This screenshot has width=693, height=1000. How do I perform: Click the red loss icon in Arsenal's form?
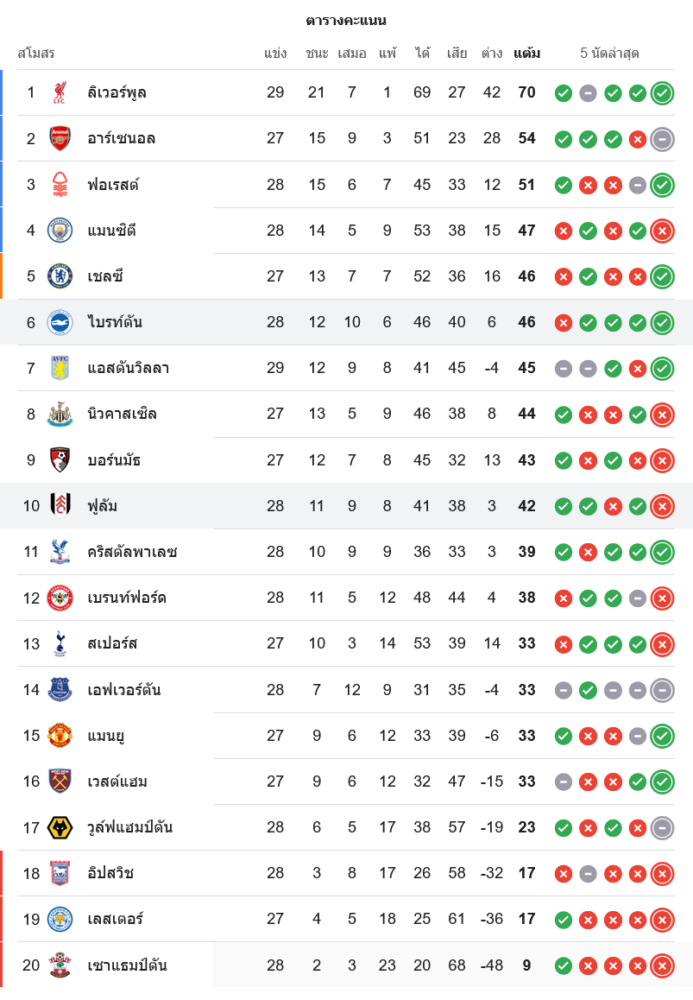(637, 139)
